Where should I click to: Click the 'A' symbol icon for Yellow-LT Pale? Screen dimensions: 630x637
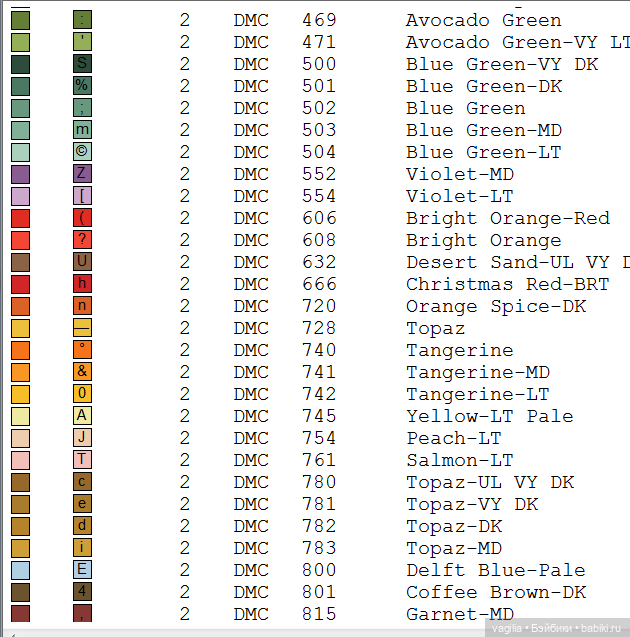coord(82,416)
